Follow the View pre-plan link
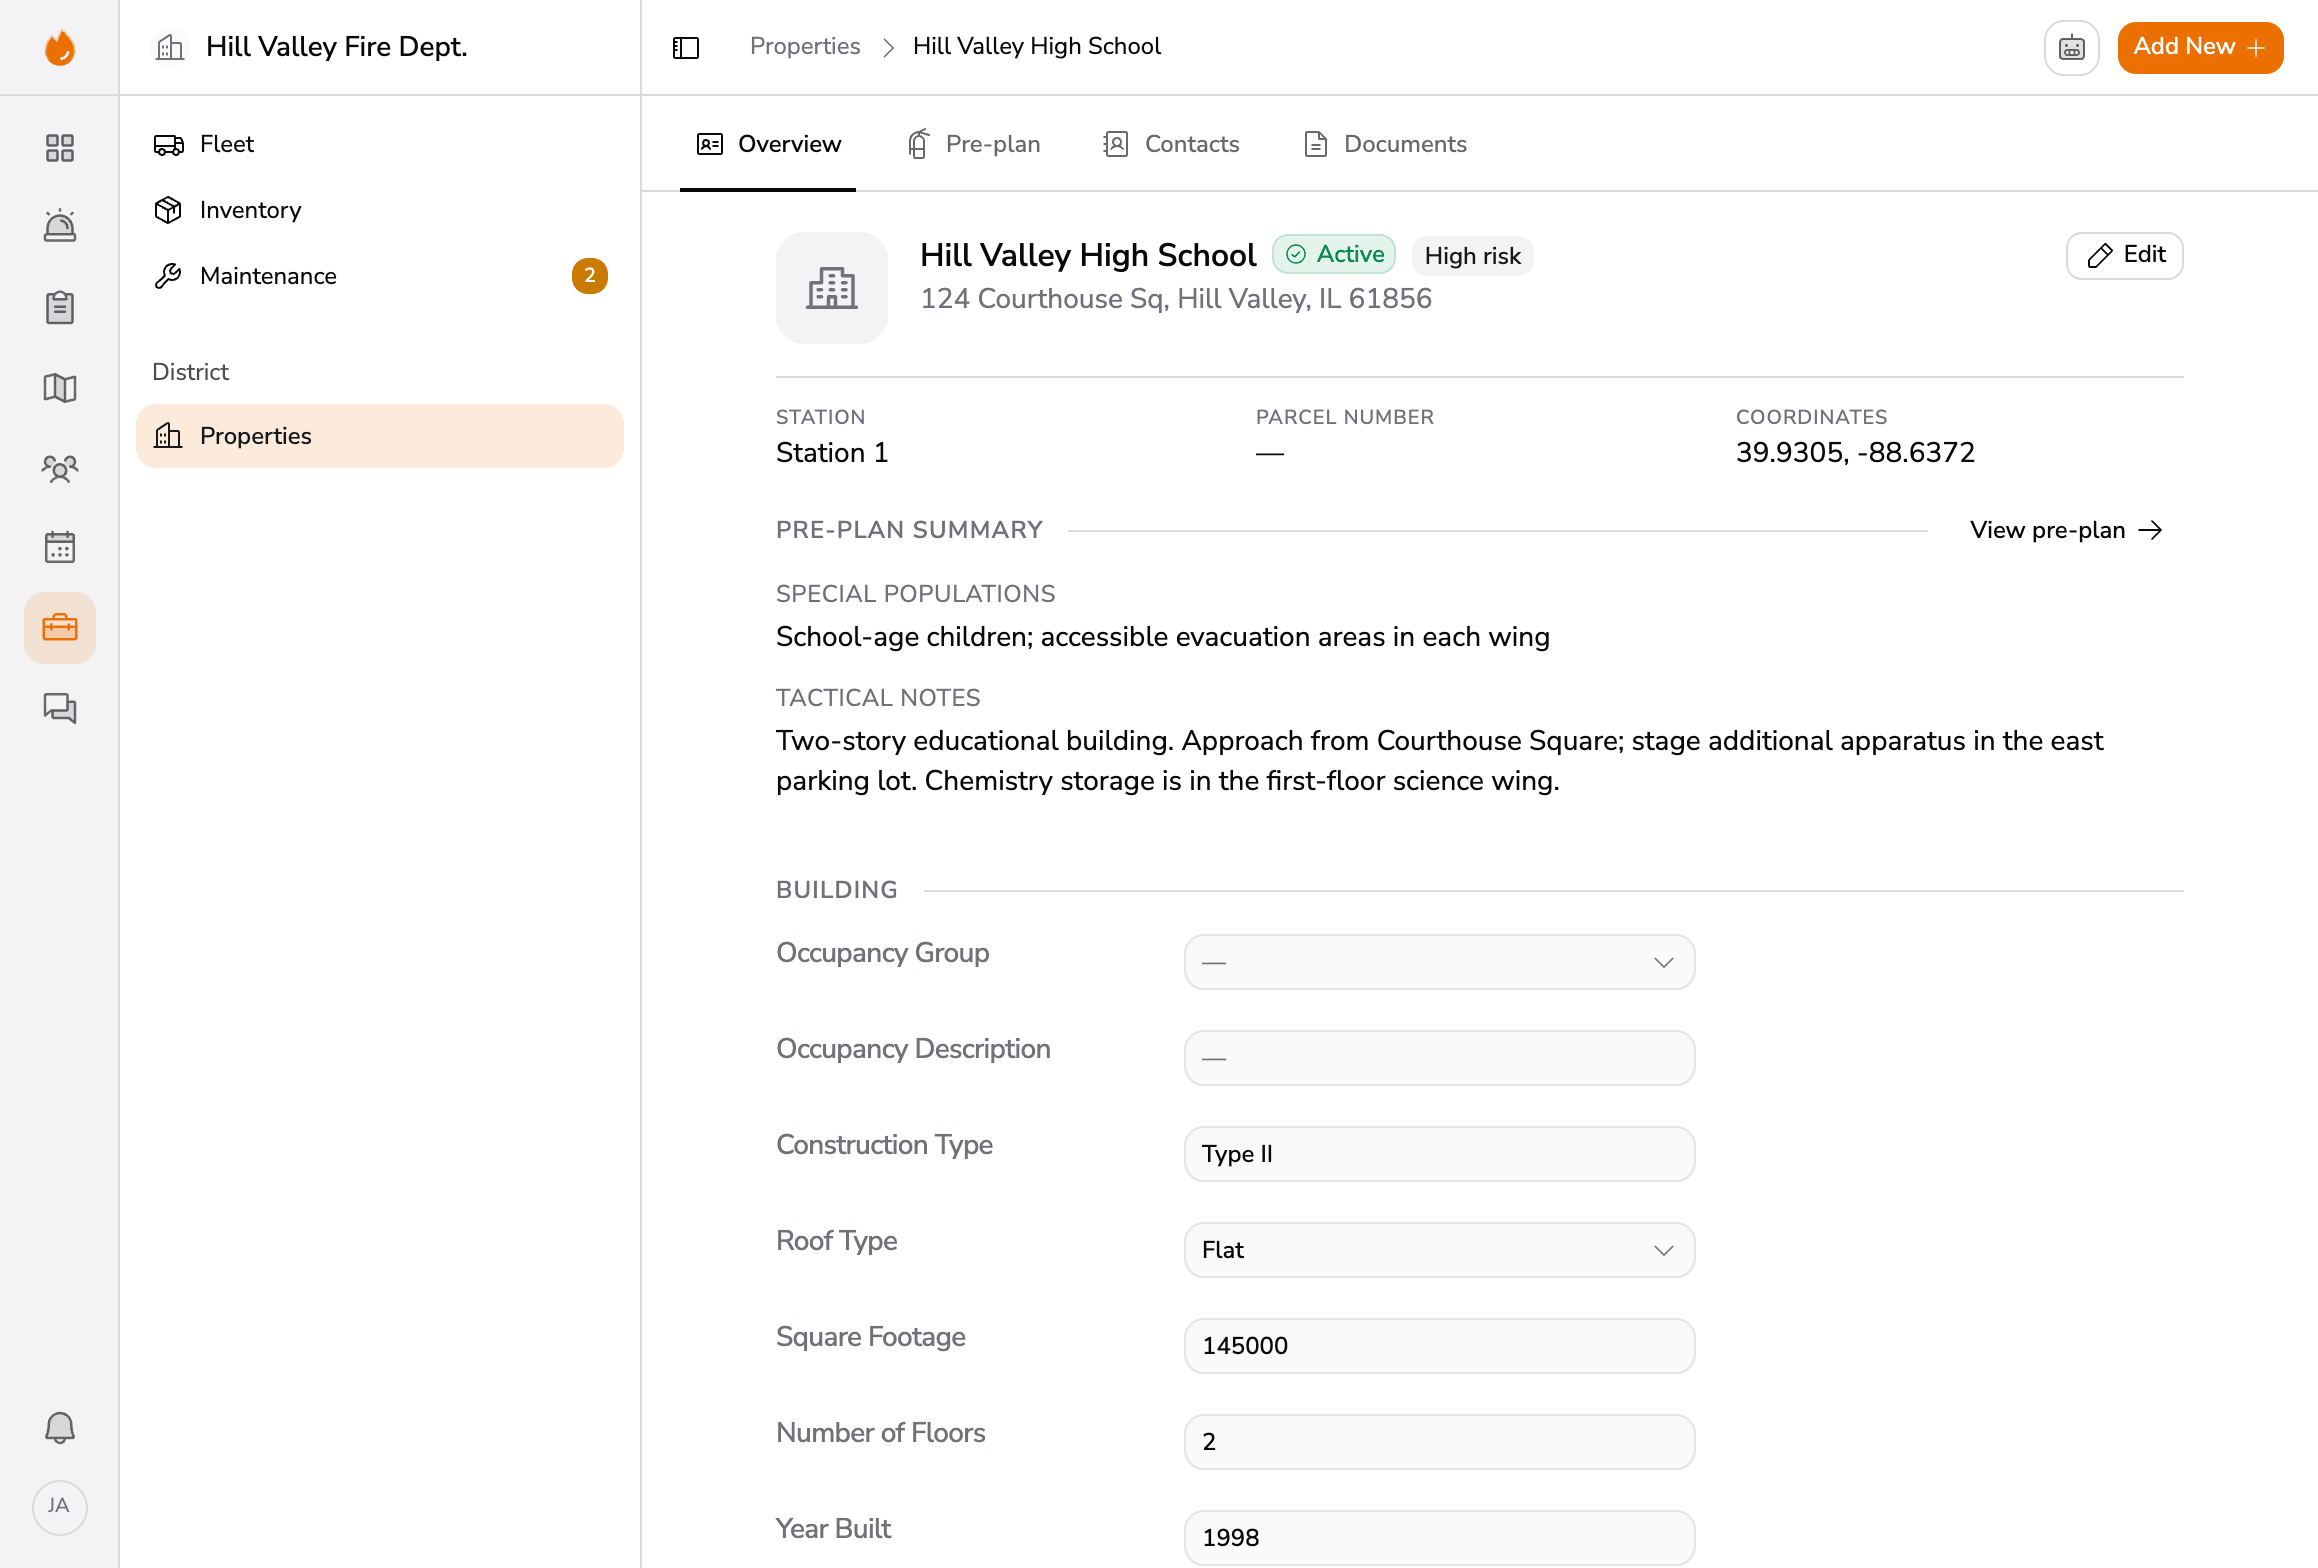Screen dimensions: 2318x1568 tap(2066, 530)
